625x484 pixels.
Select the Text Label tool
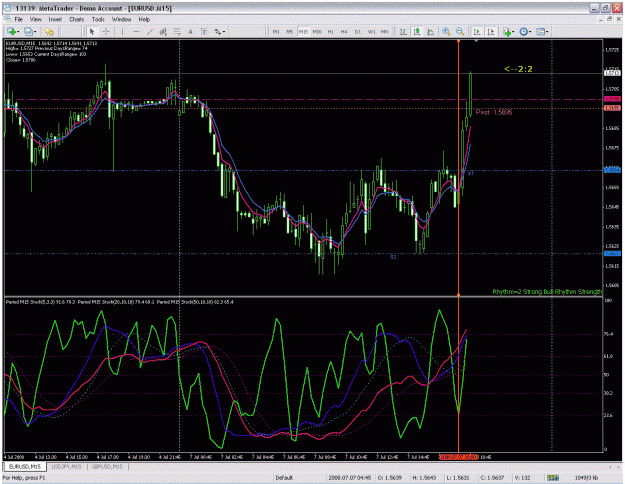tap(204, 31)
